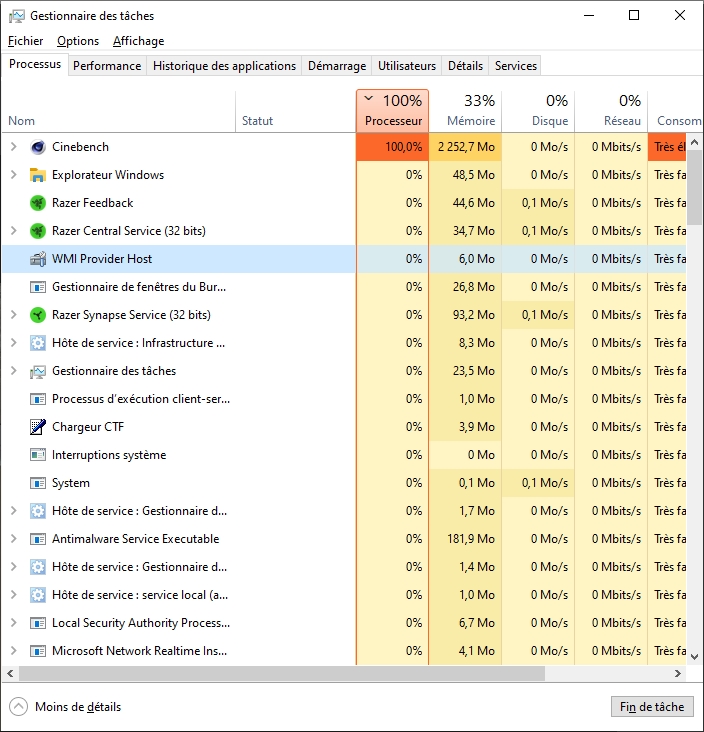Image resolution: width=704 pixels, height=732 pixels.
Task: Switch to the Performance tab
Action: pyautogui.click(x=107, y=66)
